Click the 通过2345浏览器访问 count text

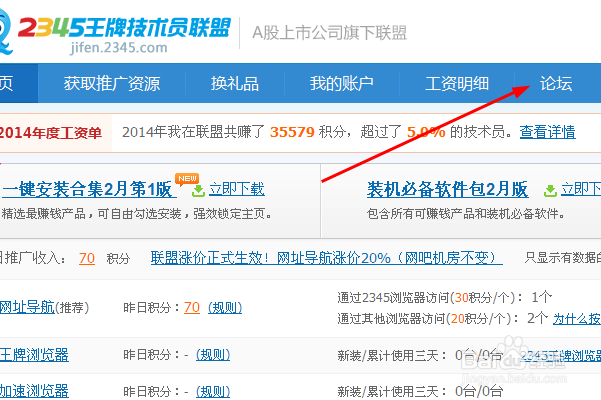click(x=445, y=297)
